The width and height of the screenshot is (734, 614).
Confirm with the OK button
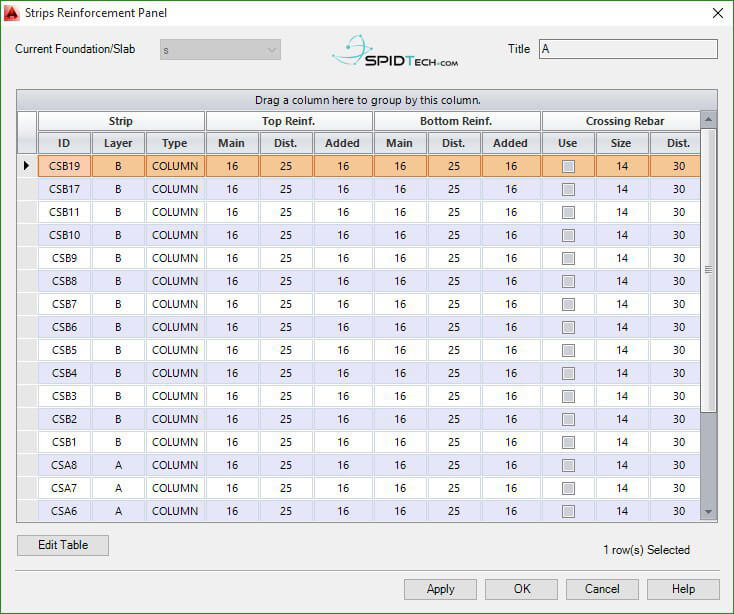(x=522, y=589)
